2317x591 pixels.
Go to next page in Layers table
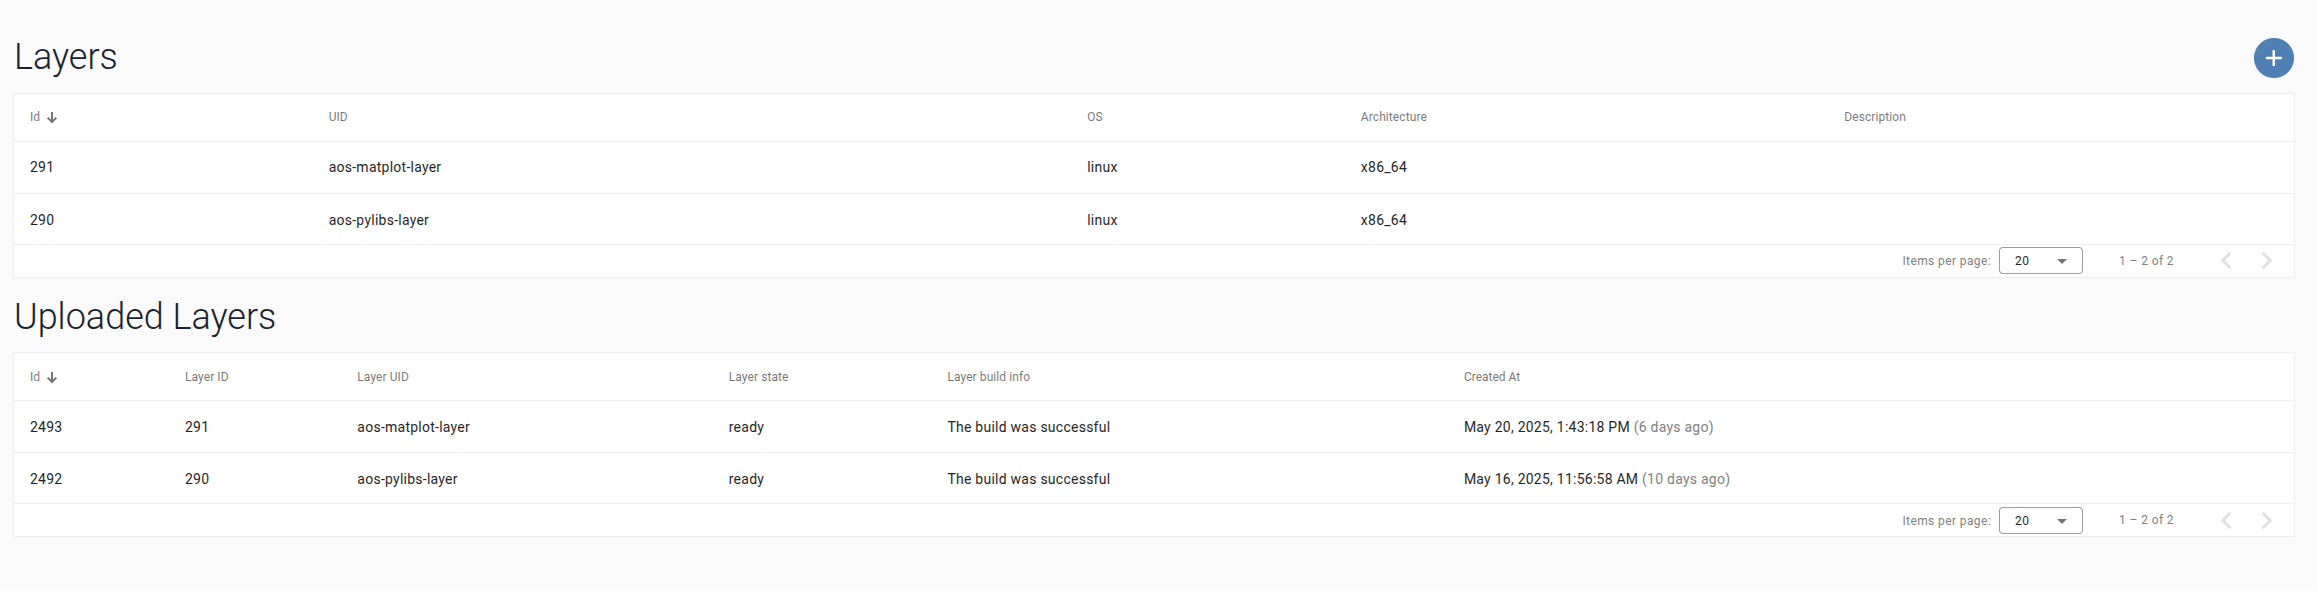pos(2266,261)
